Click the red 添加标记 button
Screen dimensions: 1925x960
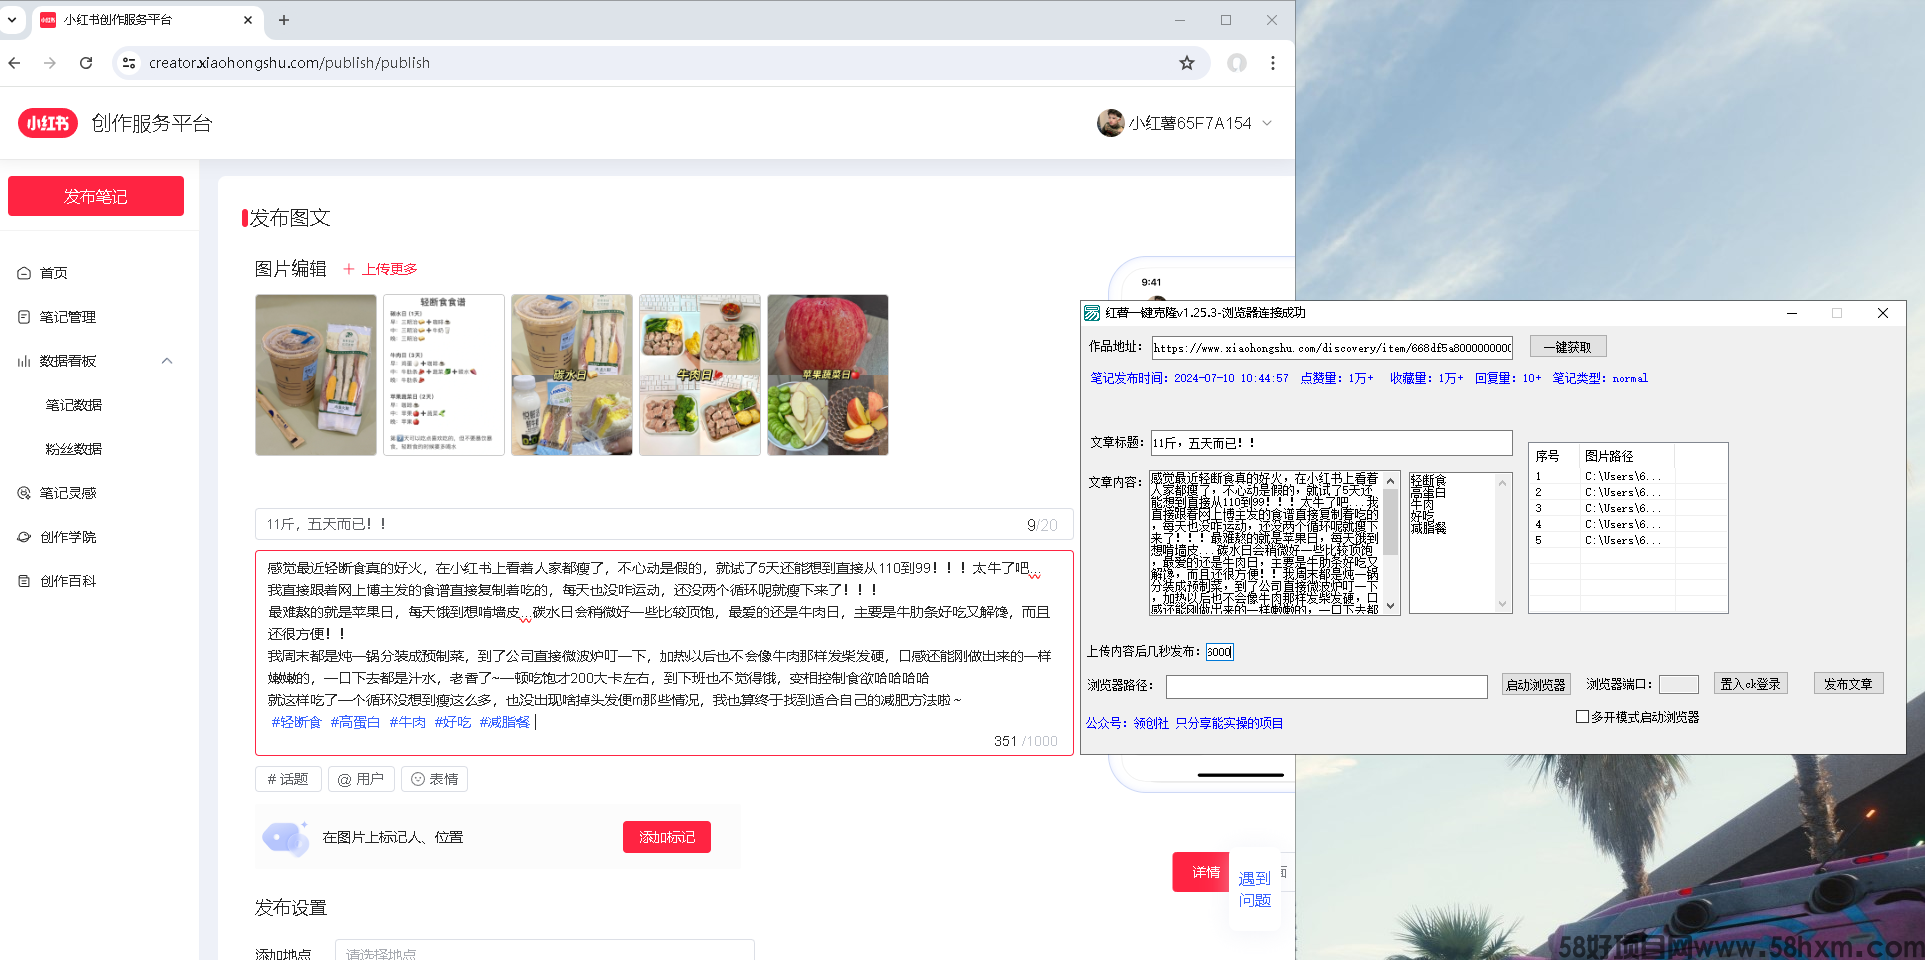coord(667,837)
